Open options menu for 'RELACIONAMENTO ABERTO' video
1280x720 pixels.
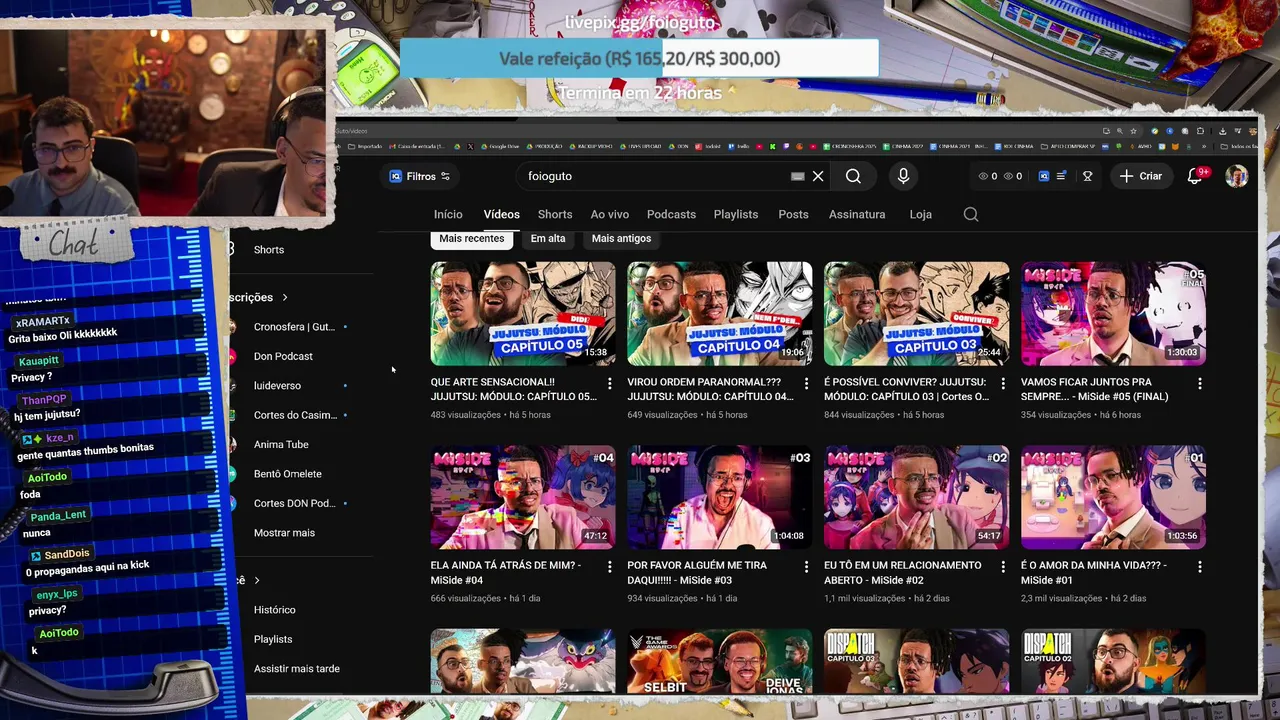pos(1003,567)
